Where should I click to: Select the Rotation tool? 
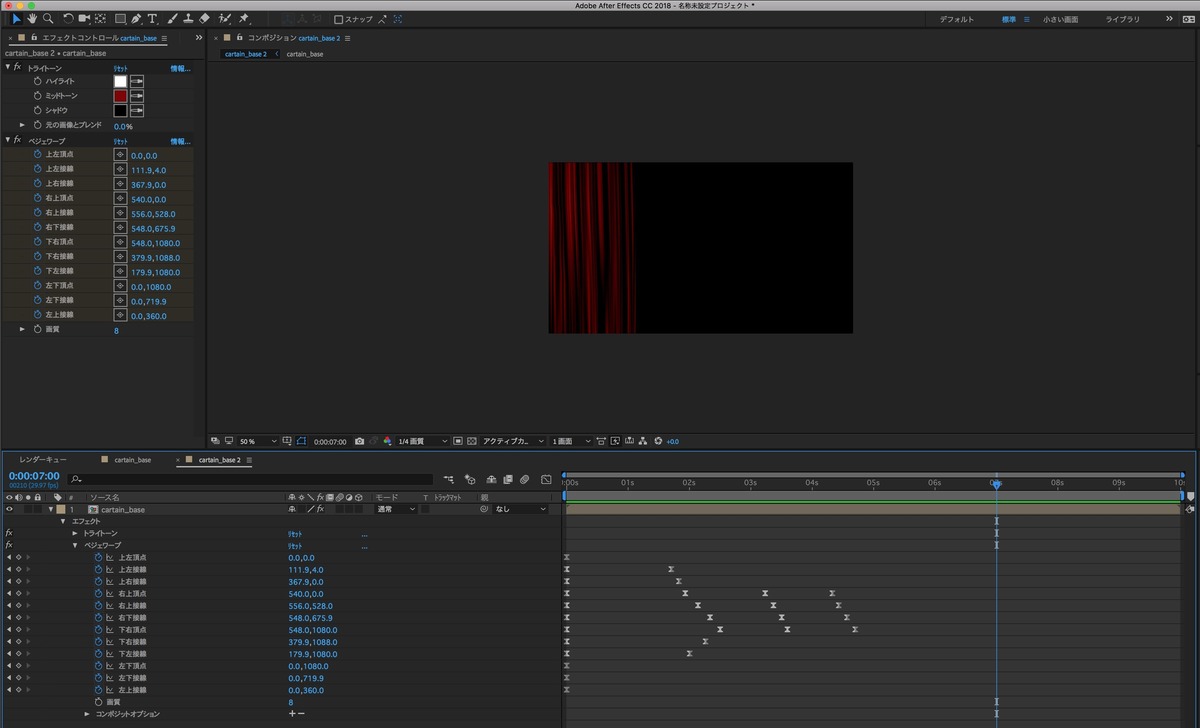68,19
